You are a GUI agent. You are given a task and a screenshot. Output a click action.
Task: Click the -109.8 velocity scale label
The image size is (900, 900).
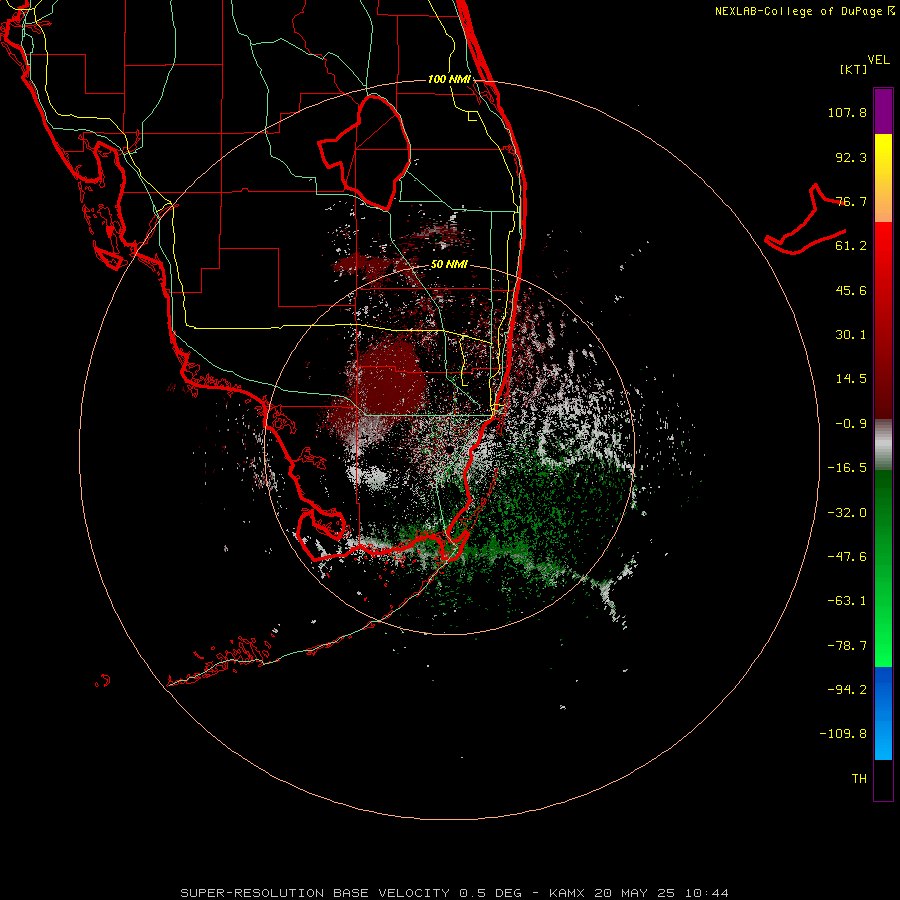click(843, 734)
